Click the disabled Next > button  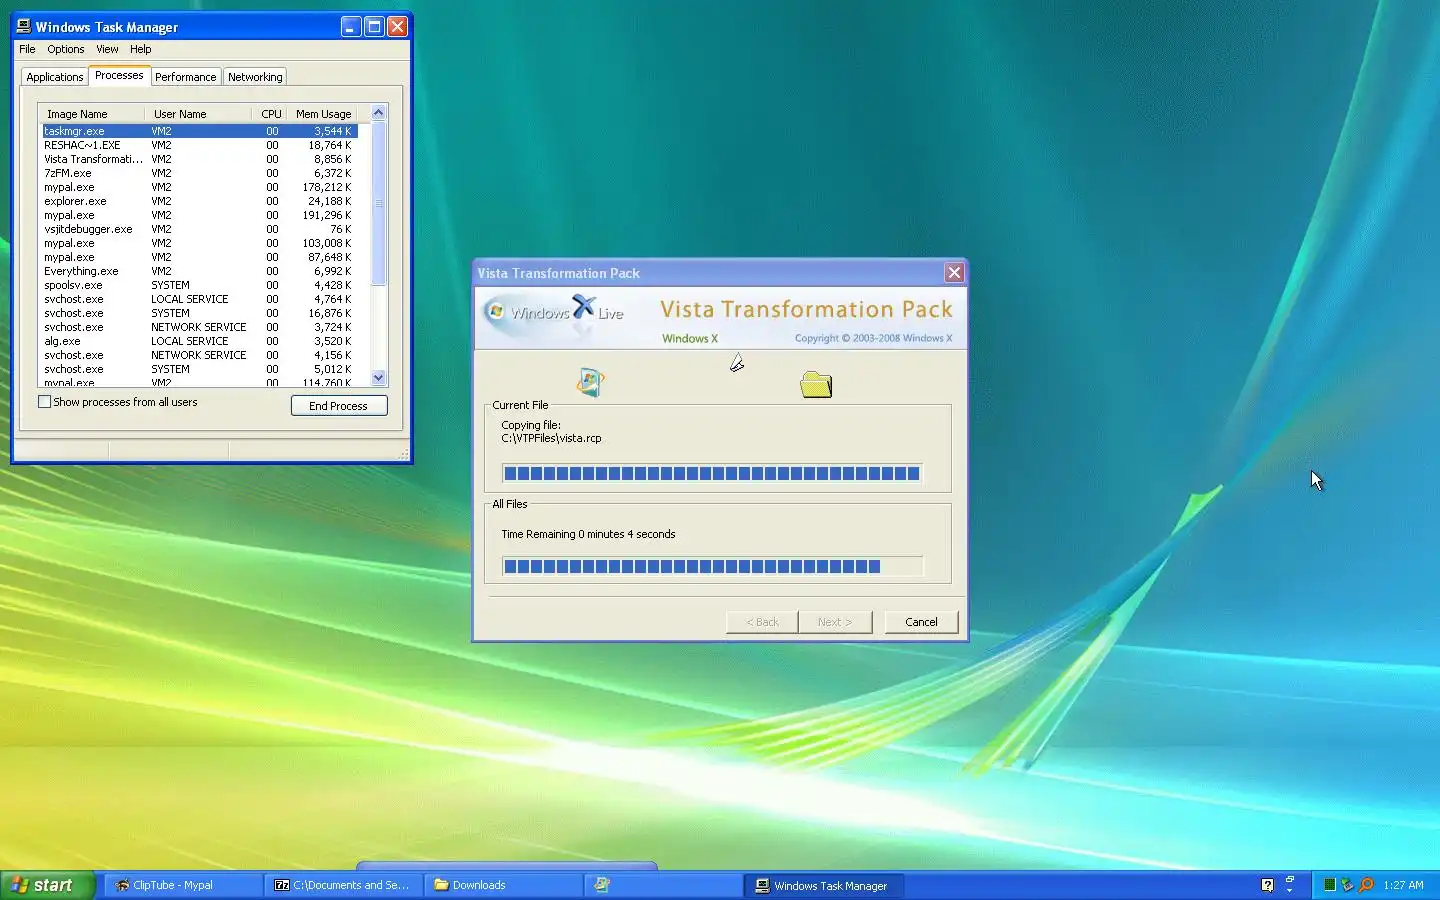coord(835,622)
